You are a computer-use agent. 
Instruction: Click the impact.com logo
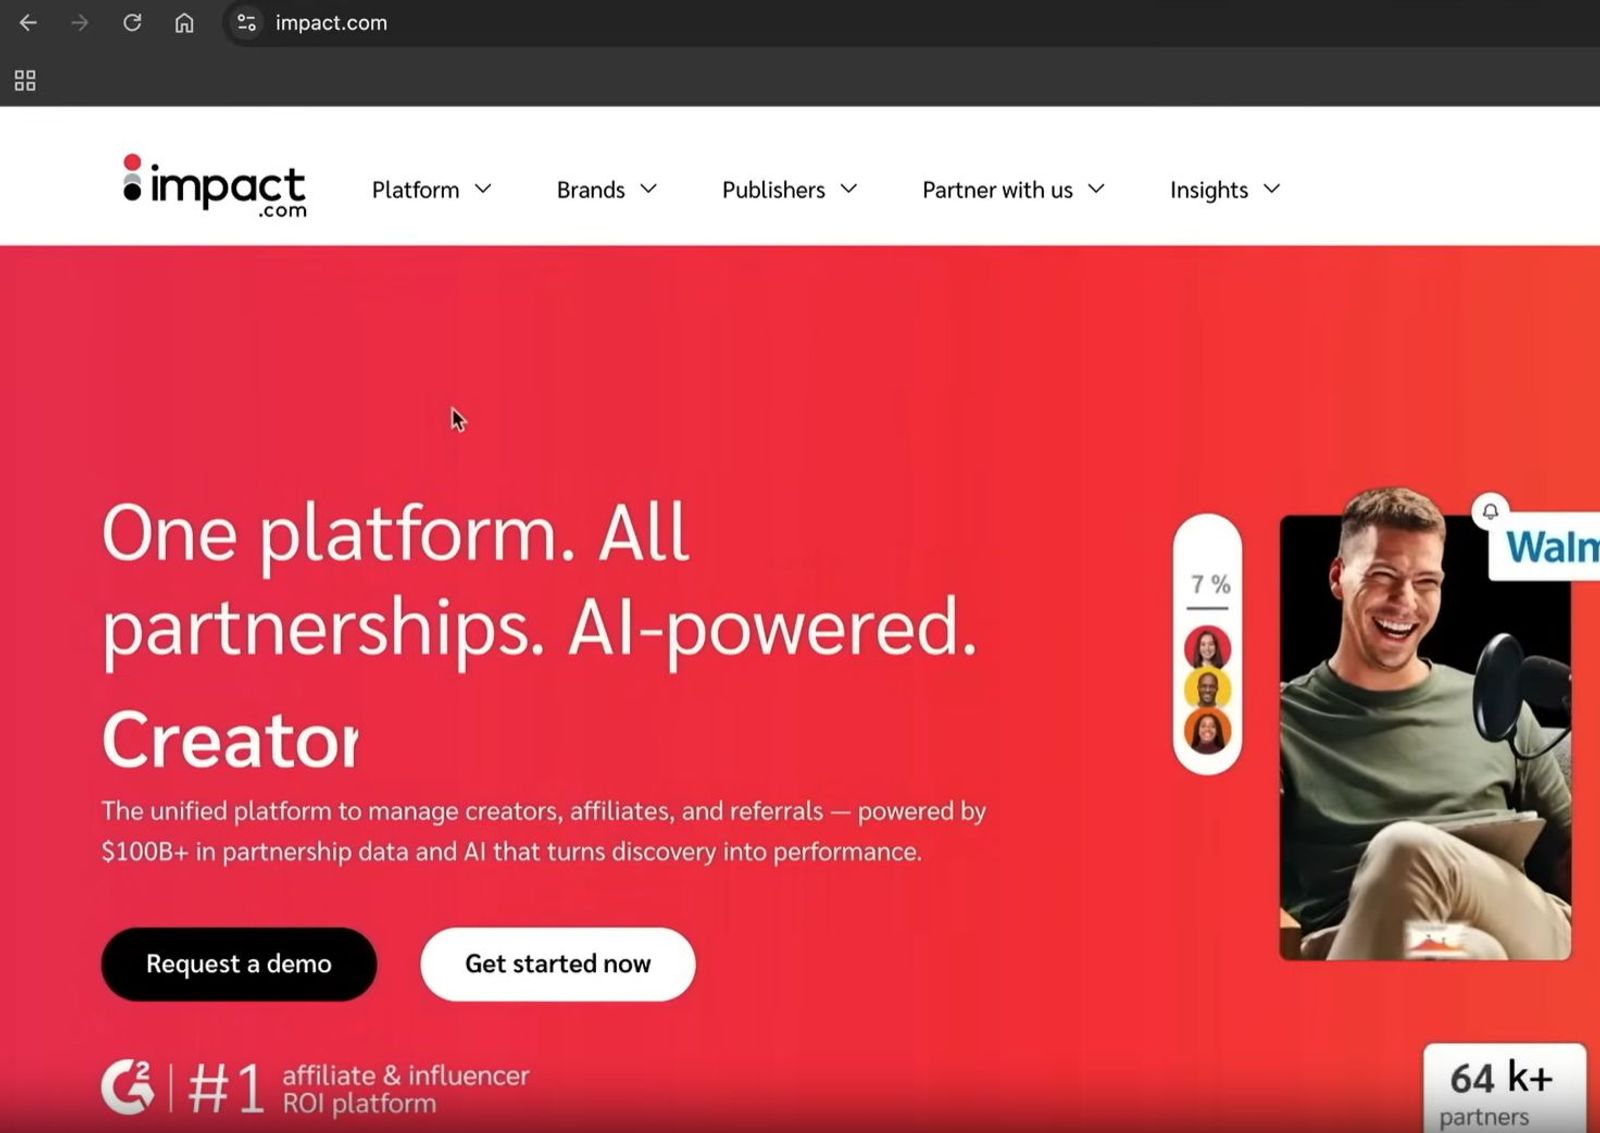click(214, 186)
